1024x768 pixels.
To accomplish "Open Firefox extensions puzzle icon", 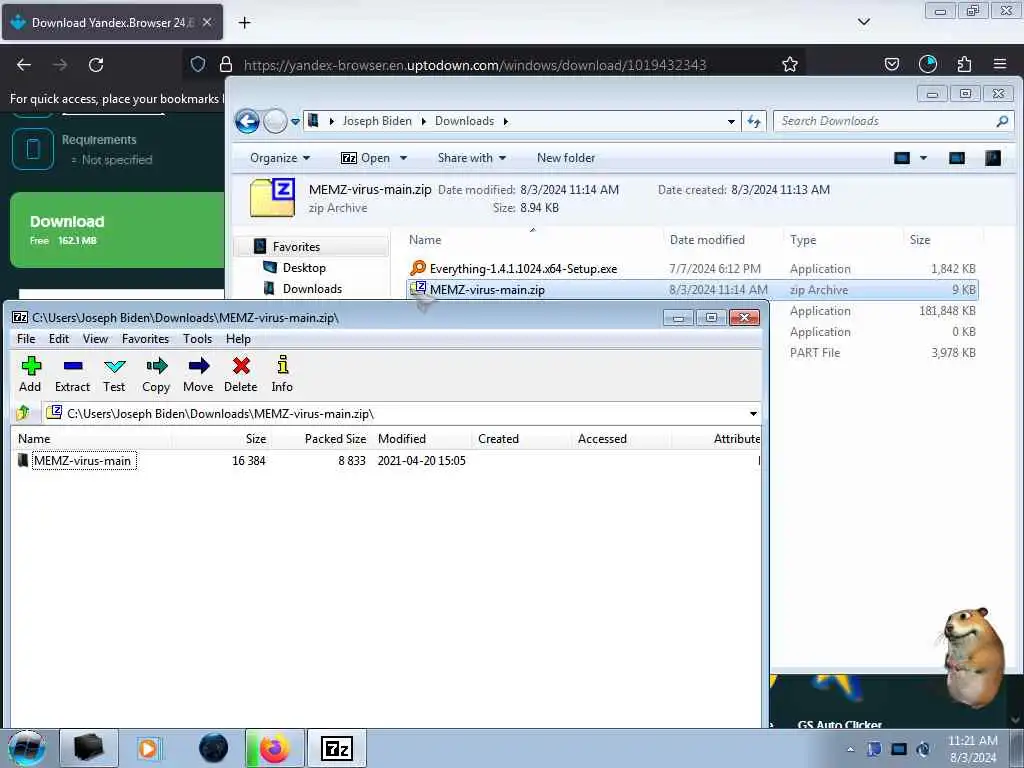I will tap(964, 64).
